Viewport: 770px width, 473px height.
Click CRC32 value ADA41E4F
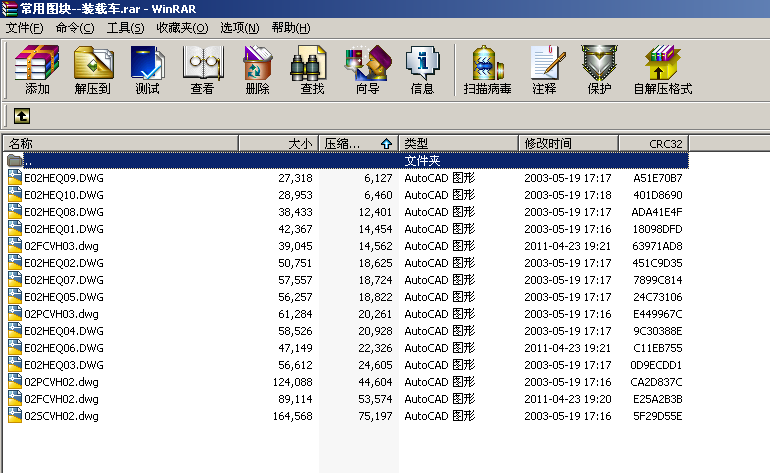point(657,212)
